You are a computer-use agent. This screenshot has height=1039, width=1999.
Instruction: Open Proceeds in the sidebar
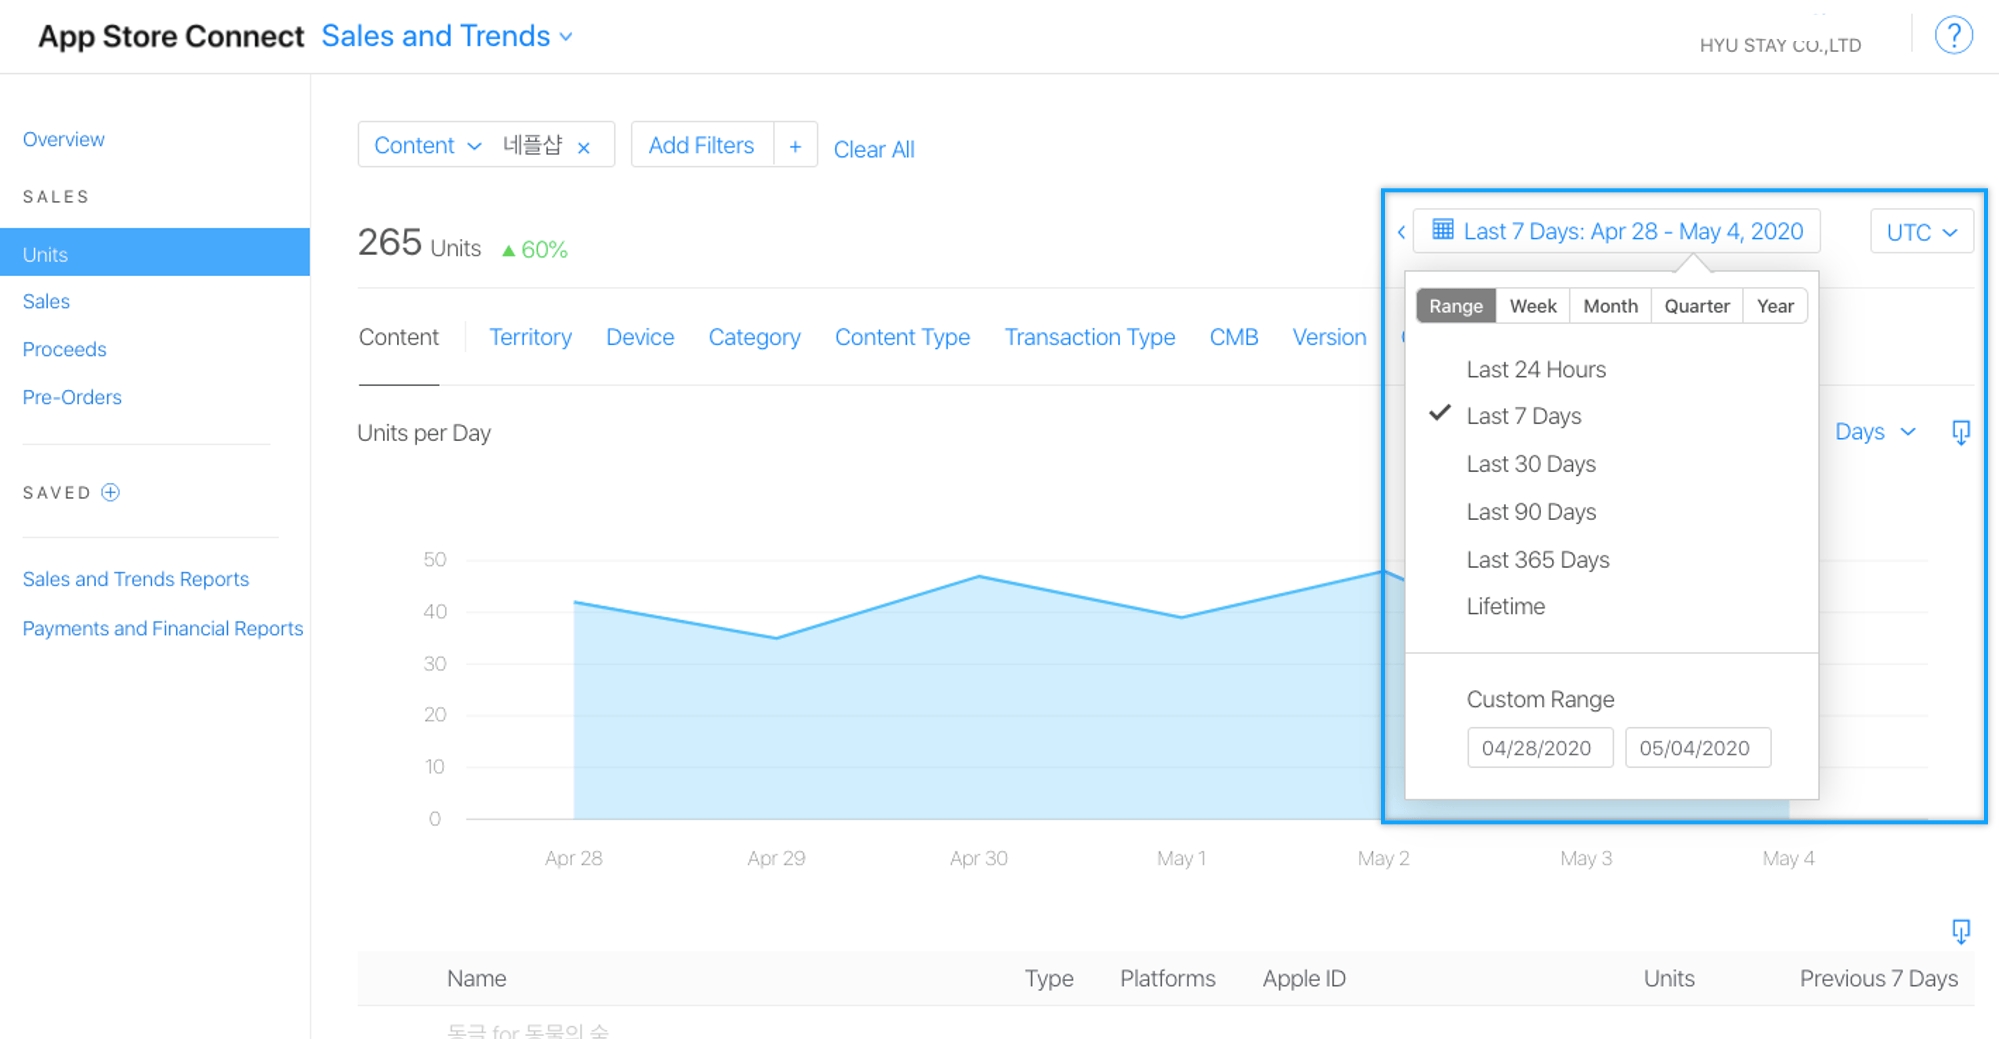(x=64, y=349)
